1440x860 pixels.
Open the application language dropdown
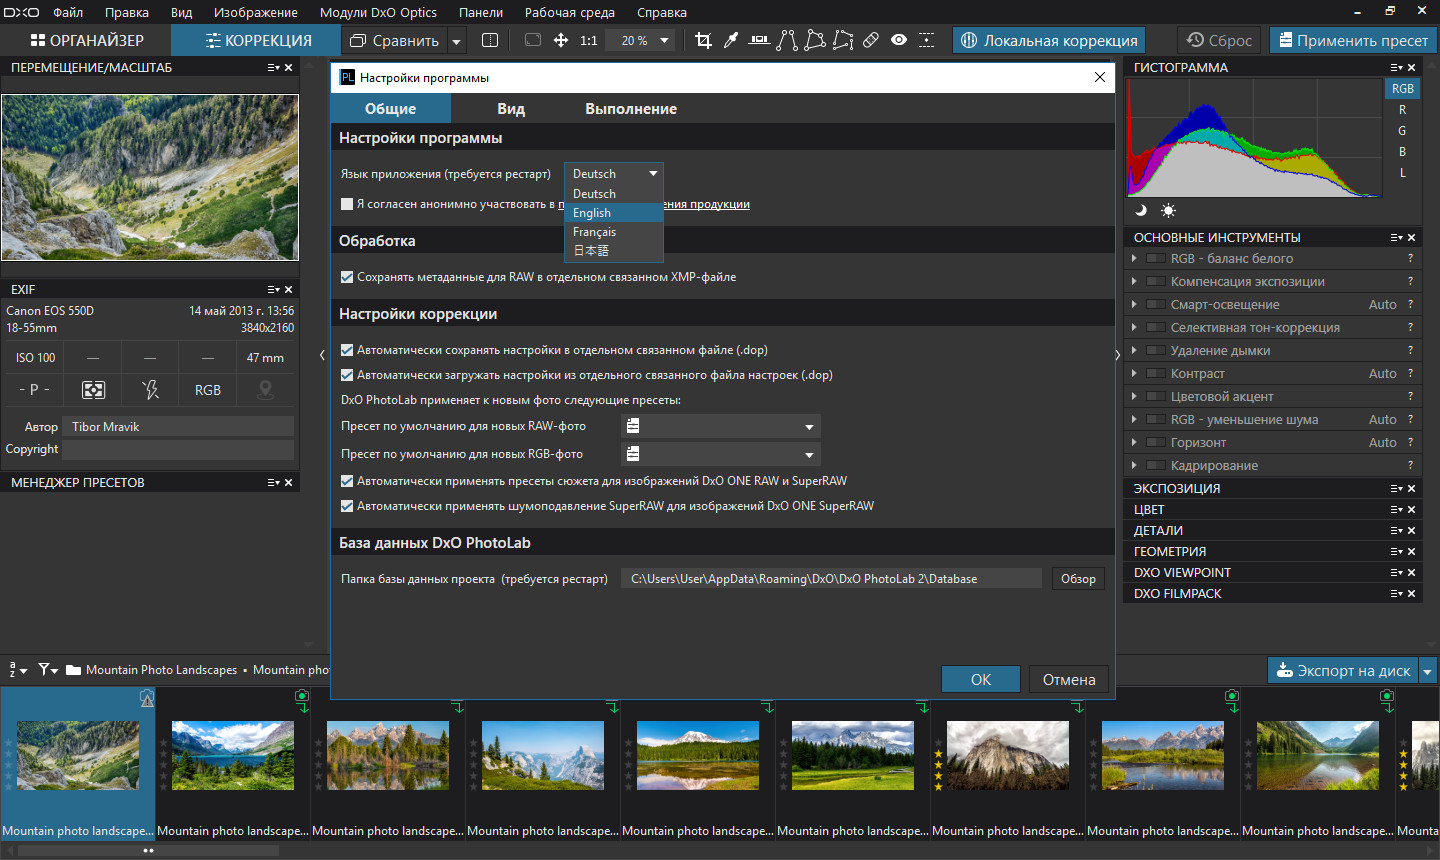(614, 174)
